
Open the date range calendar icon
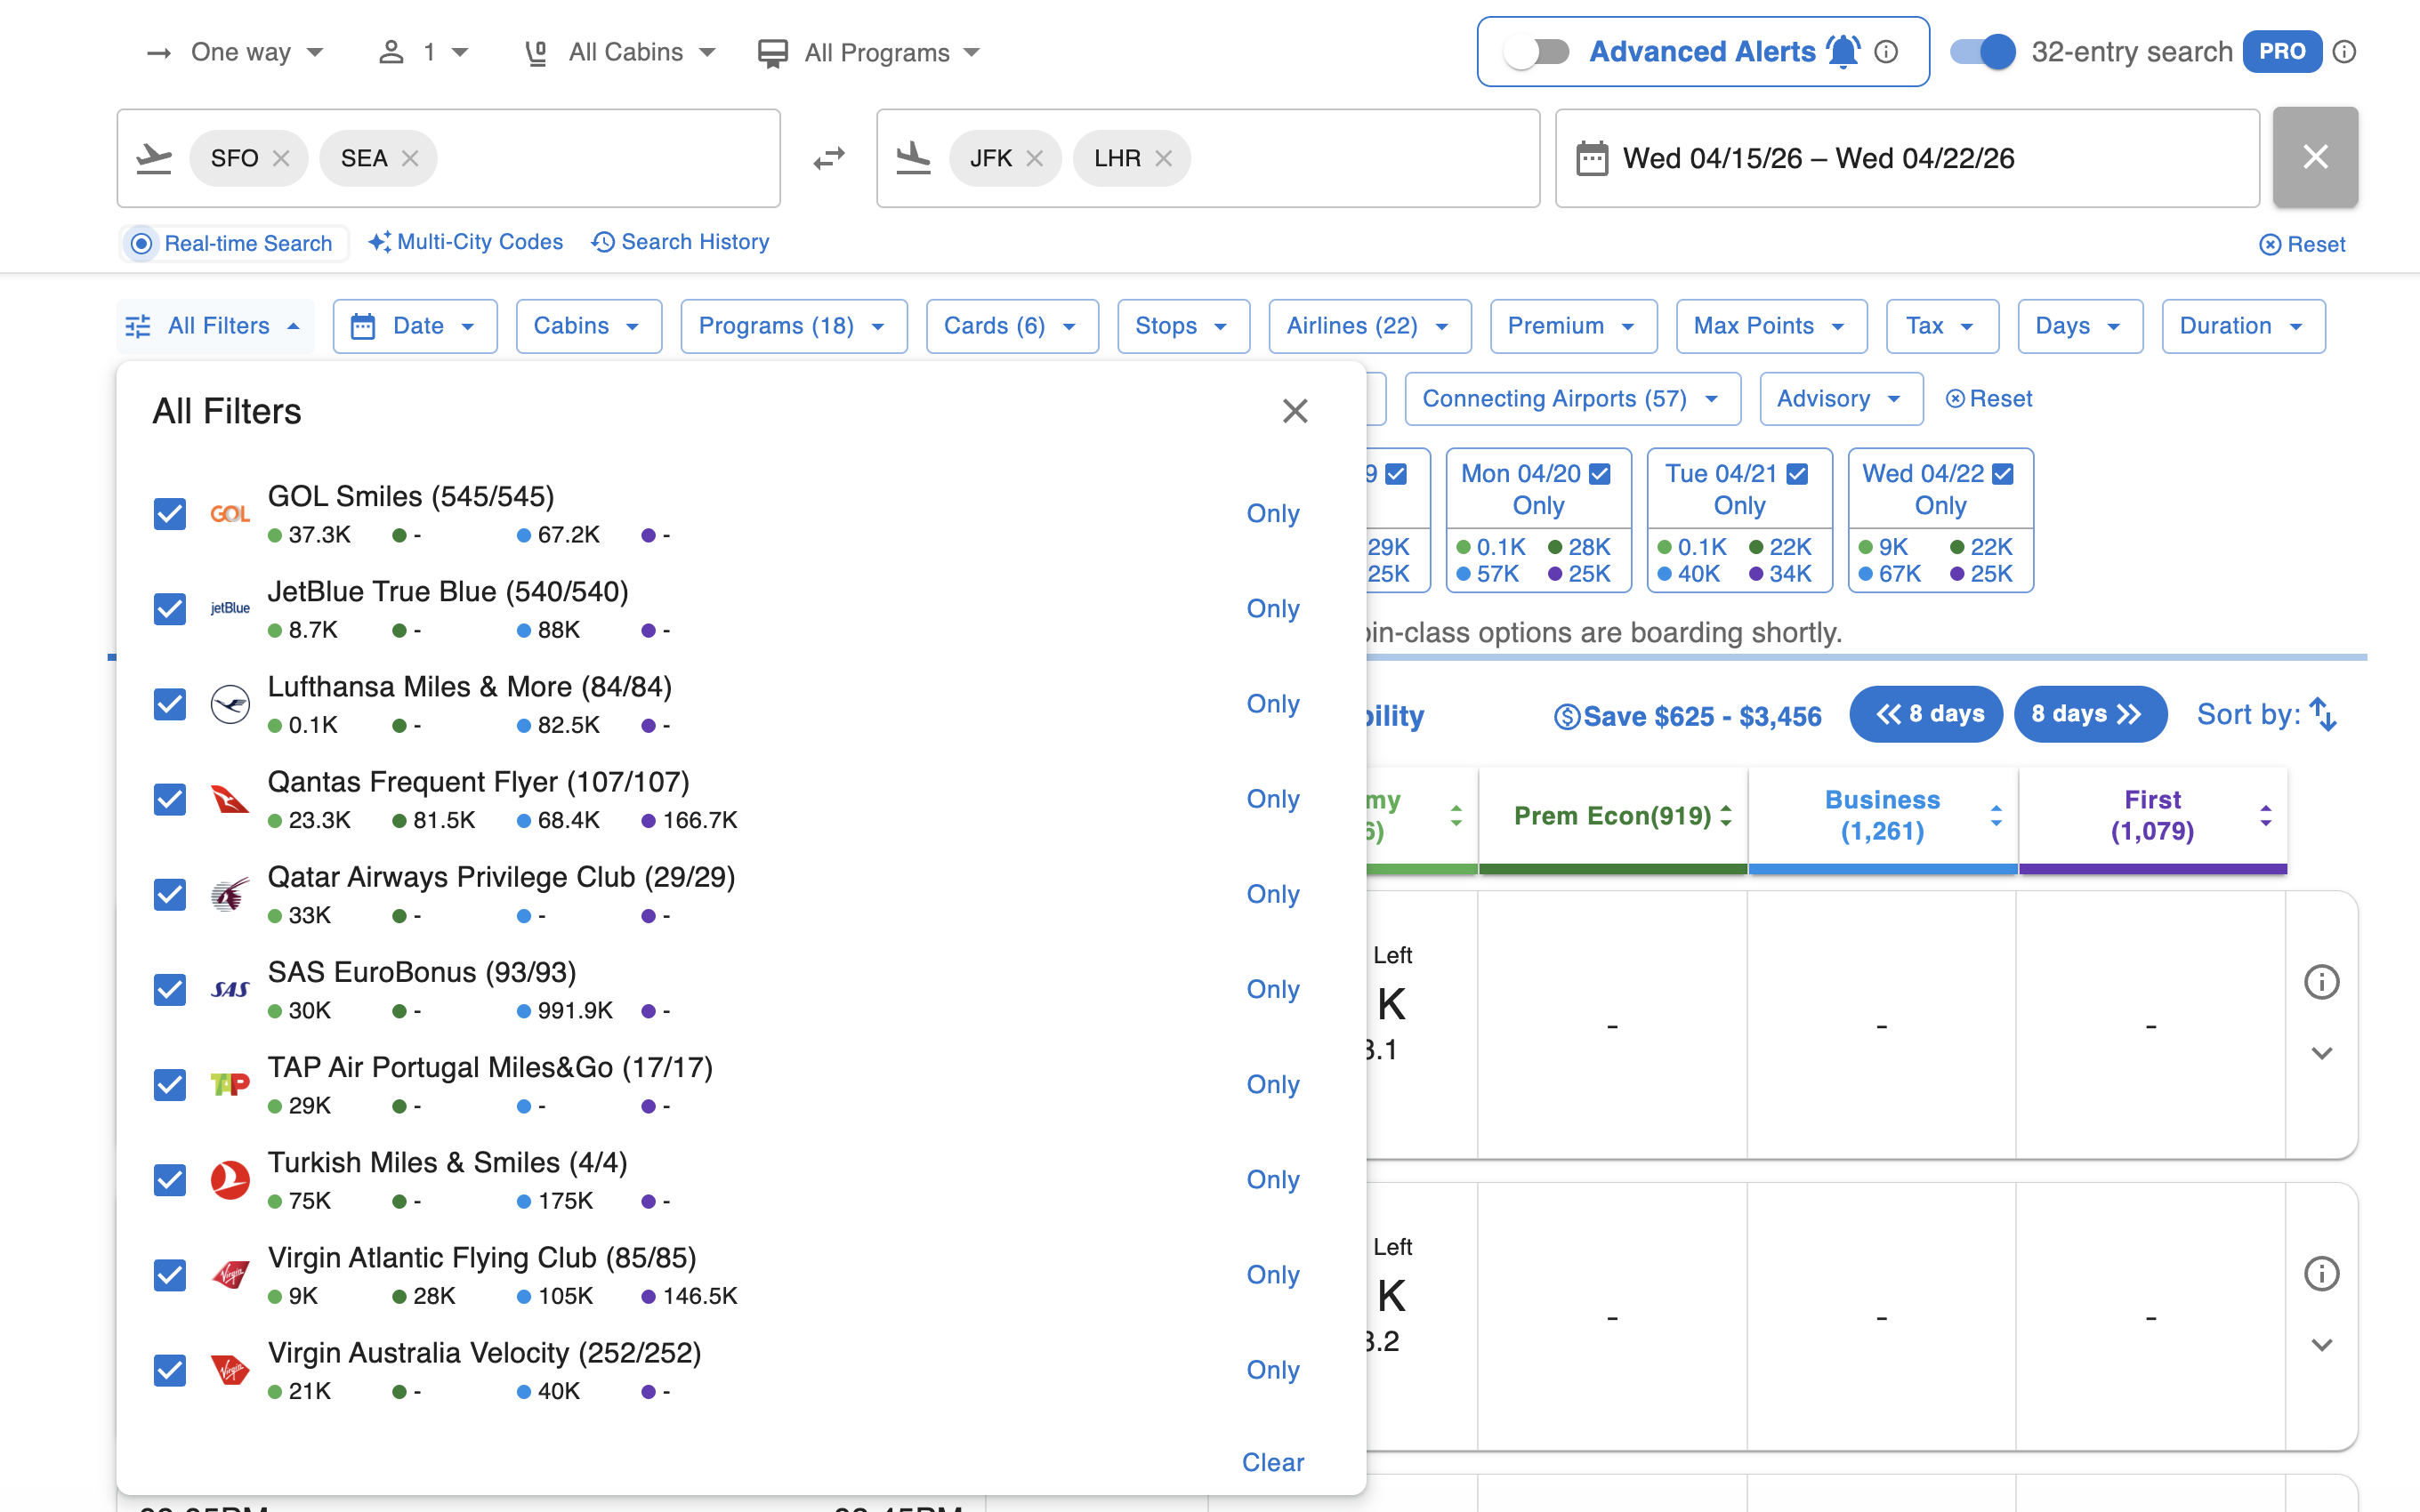(x=1592, y=158)
